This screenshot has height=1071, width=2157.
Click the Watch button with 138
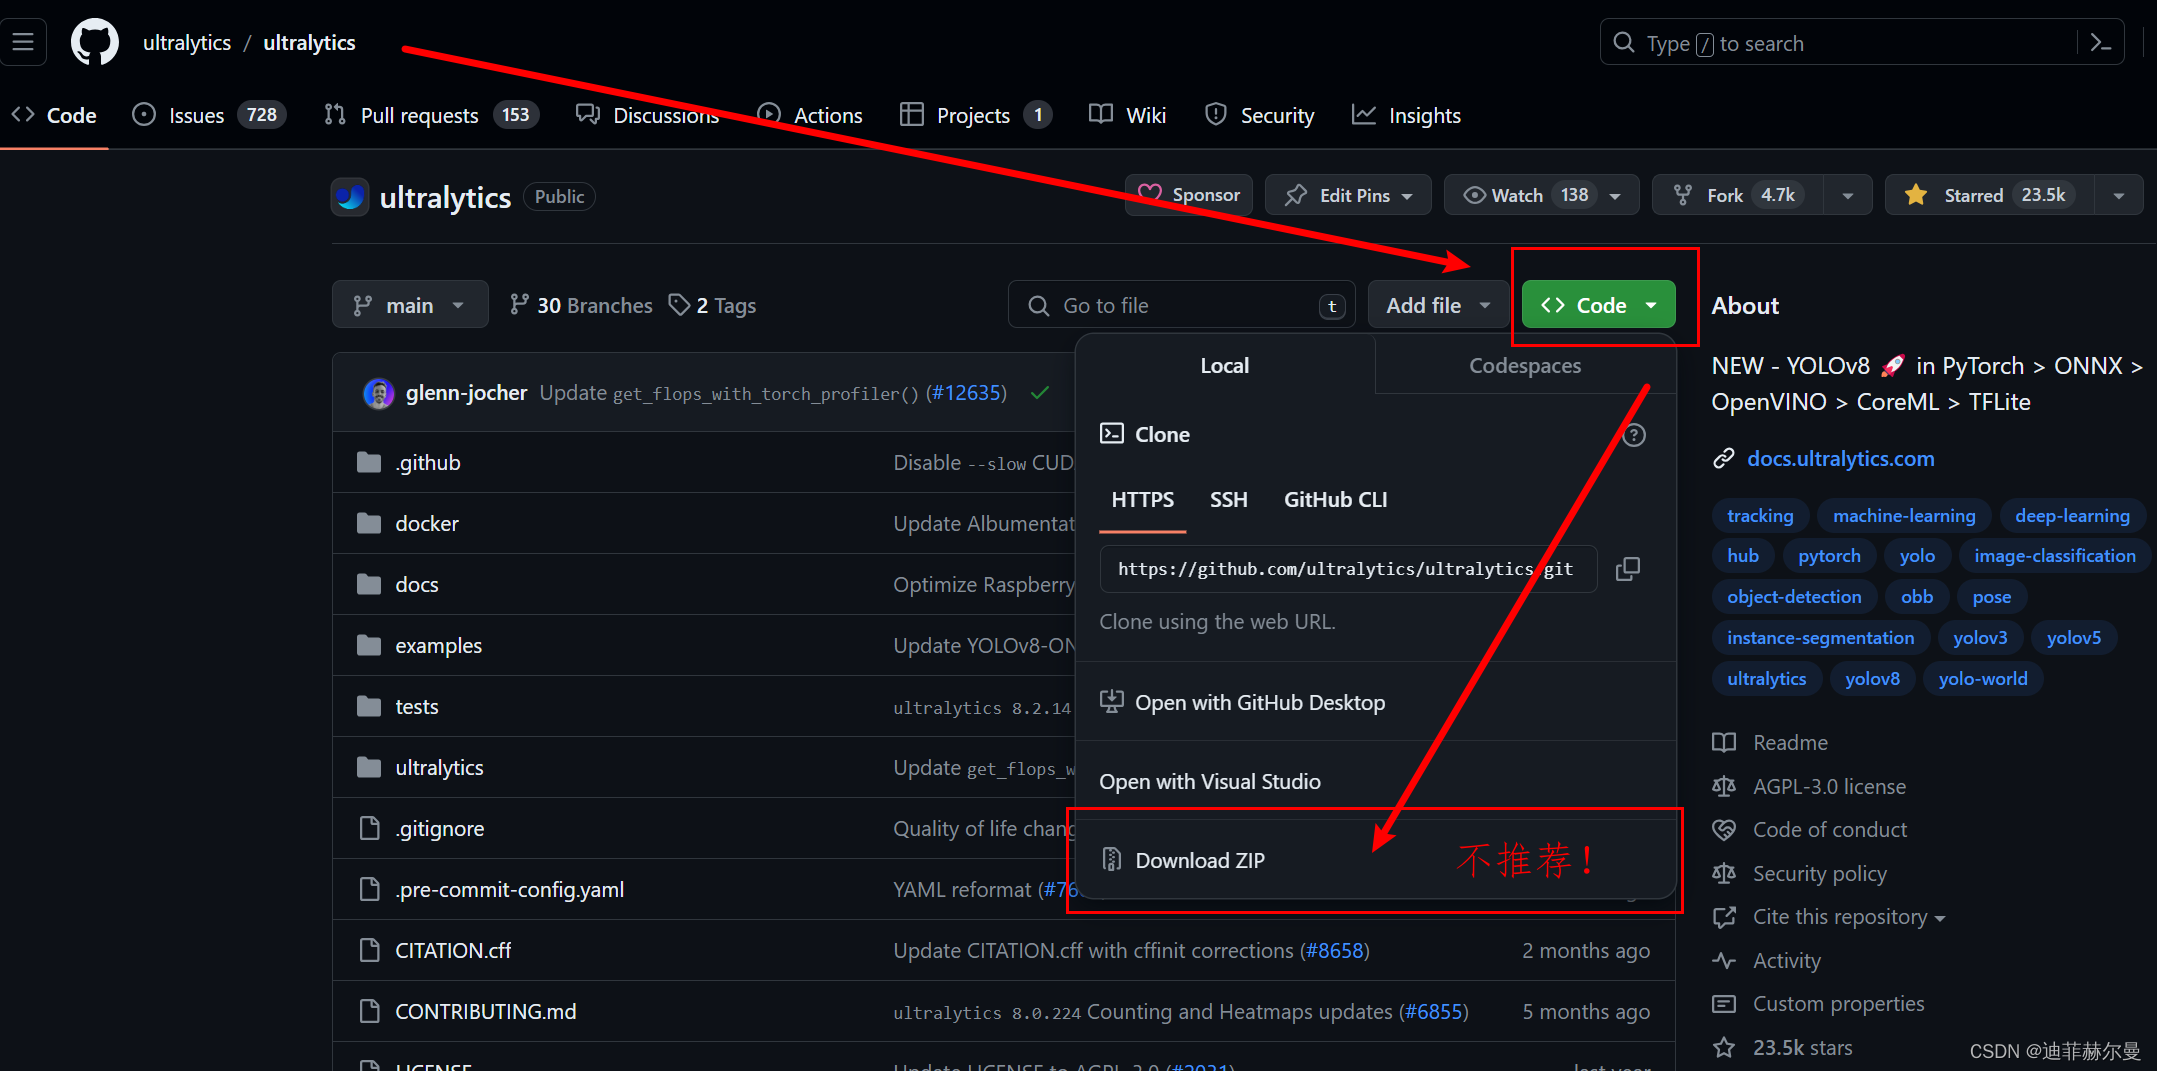pos(1541,195)
